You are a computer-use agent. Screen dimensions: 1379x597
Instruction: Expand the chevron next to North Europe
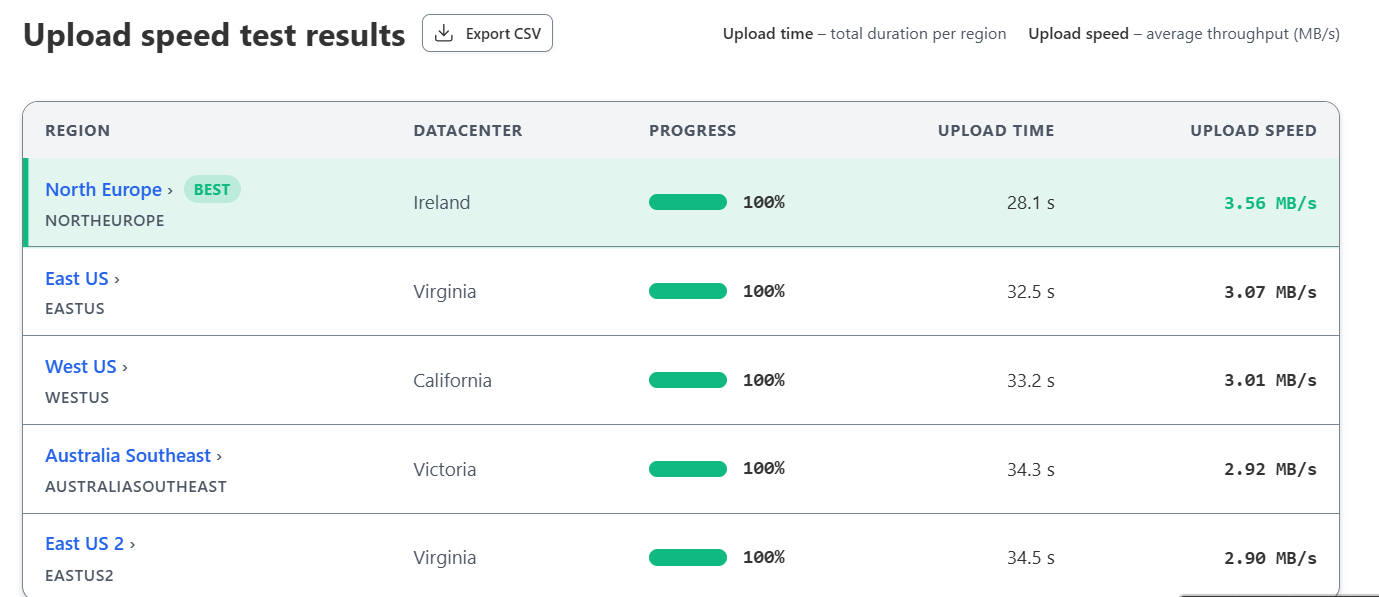click(170, 190)
